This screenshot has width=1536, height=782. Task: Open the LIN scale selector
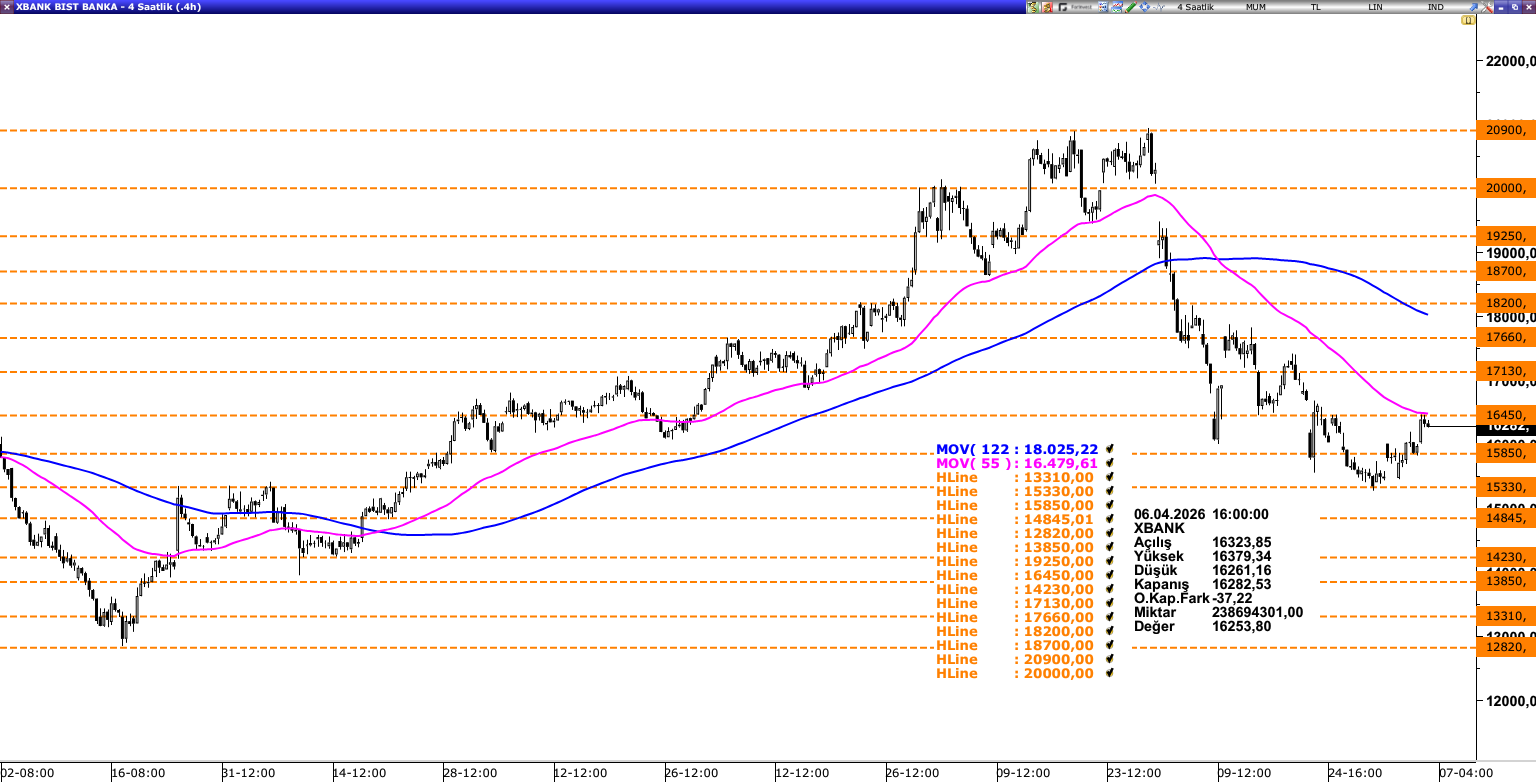click(x=1375, y=6)
